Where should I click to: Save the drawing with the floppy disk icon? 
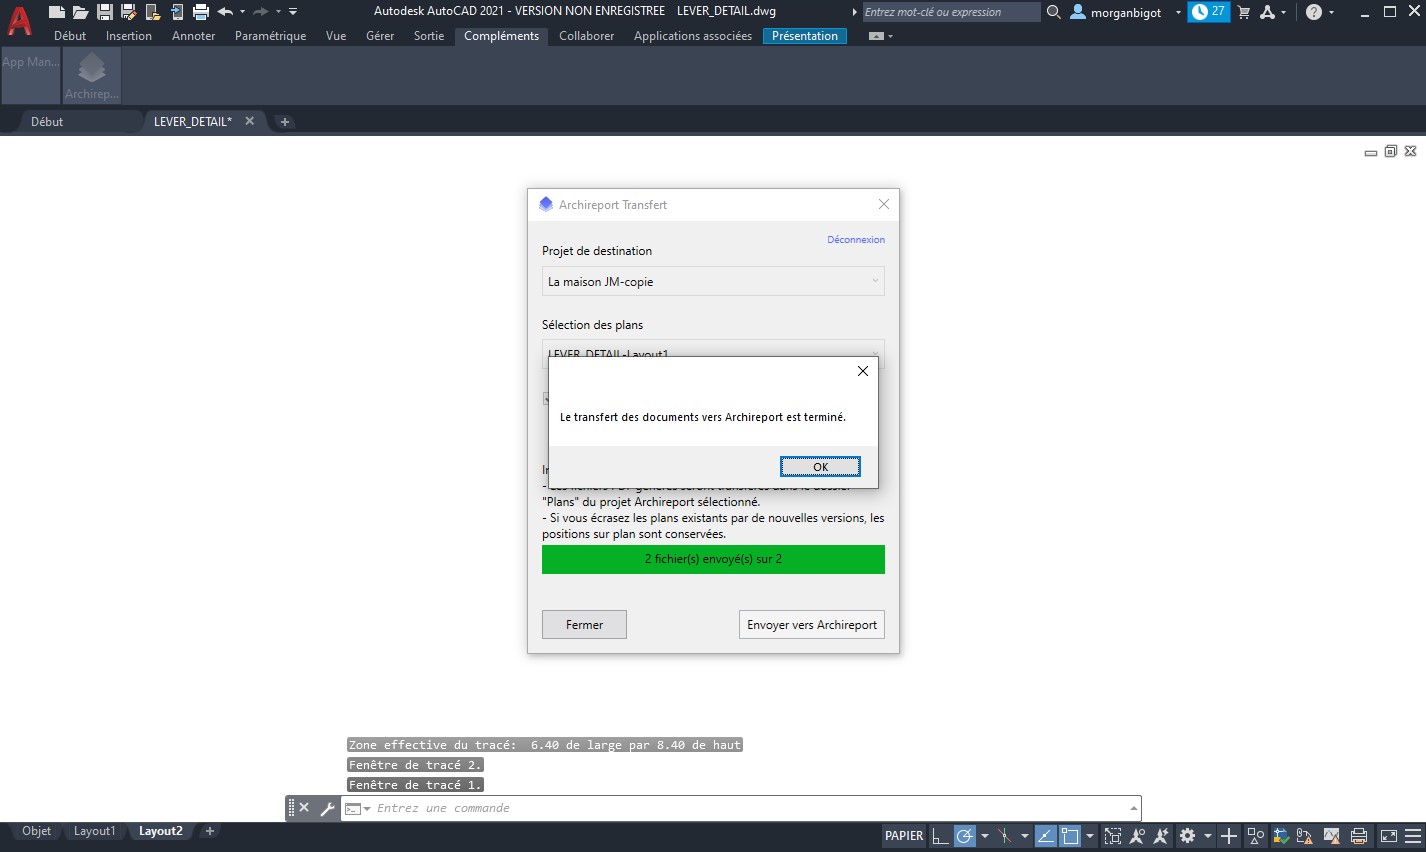pyautogui.click(x=104, y=12)
